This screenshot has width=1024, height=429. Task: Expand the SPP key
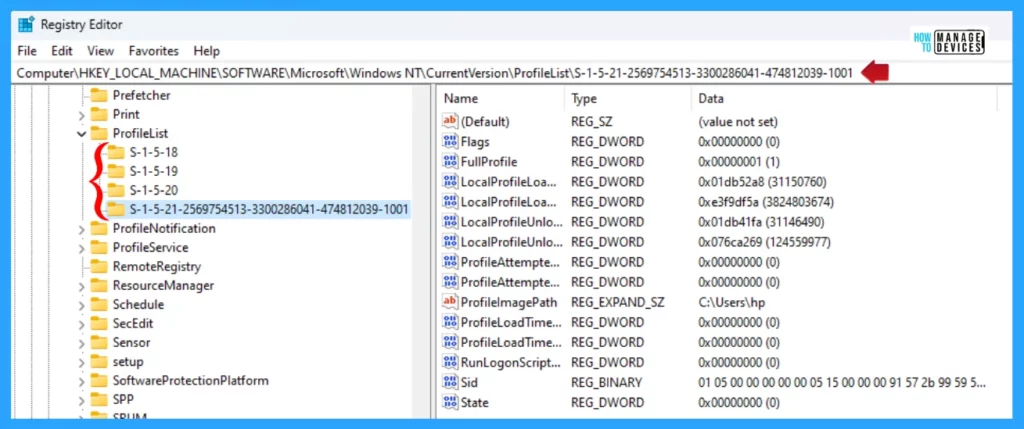82,400
